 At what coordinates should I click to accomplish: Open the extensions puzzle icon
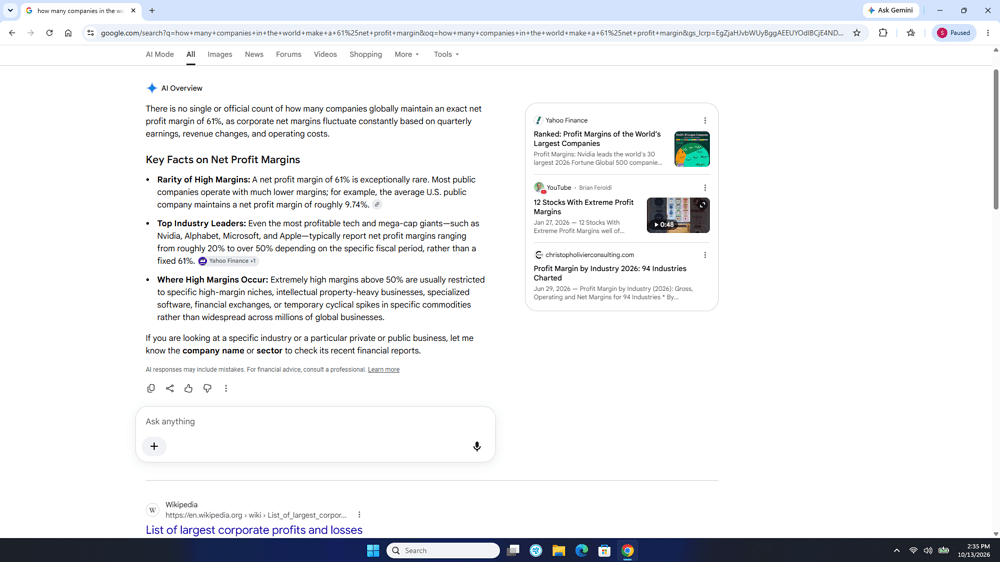[x=883, y=33]
